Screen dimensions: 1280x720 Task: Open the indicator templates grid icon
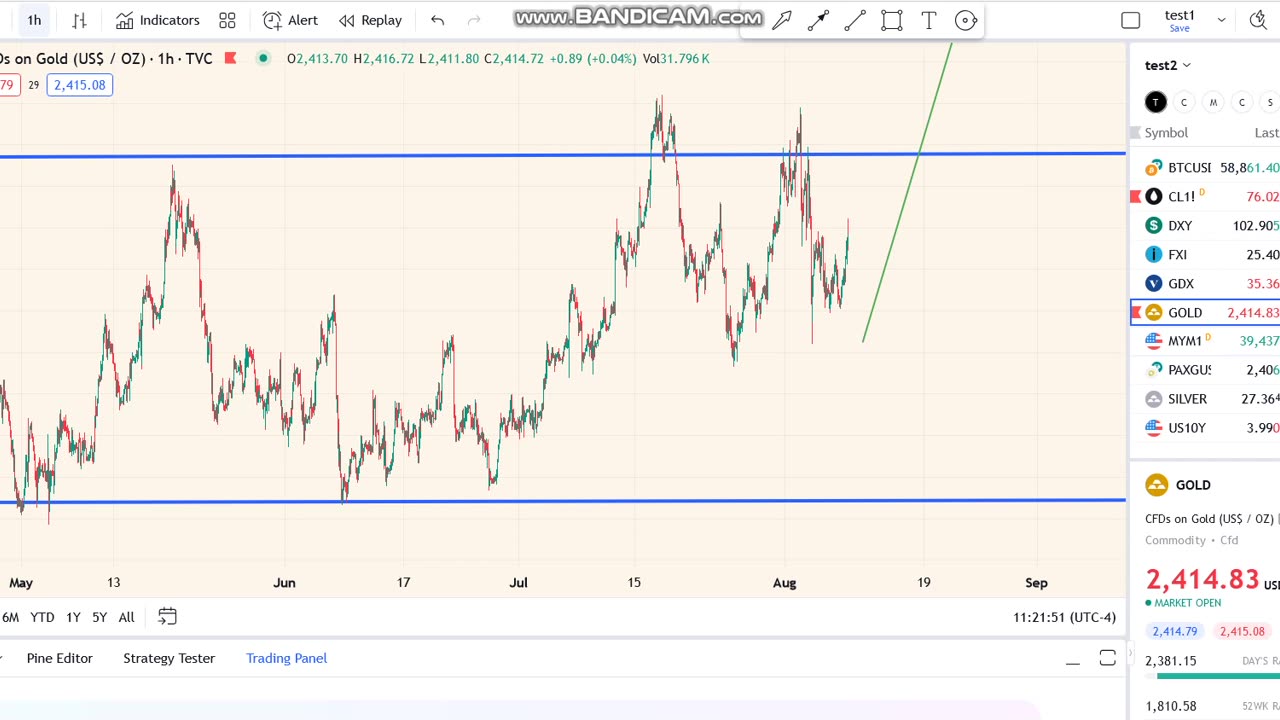tap(227, 20)
